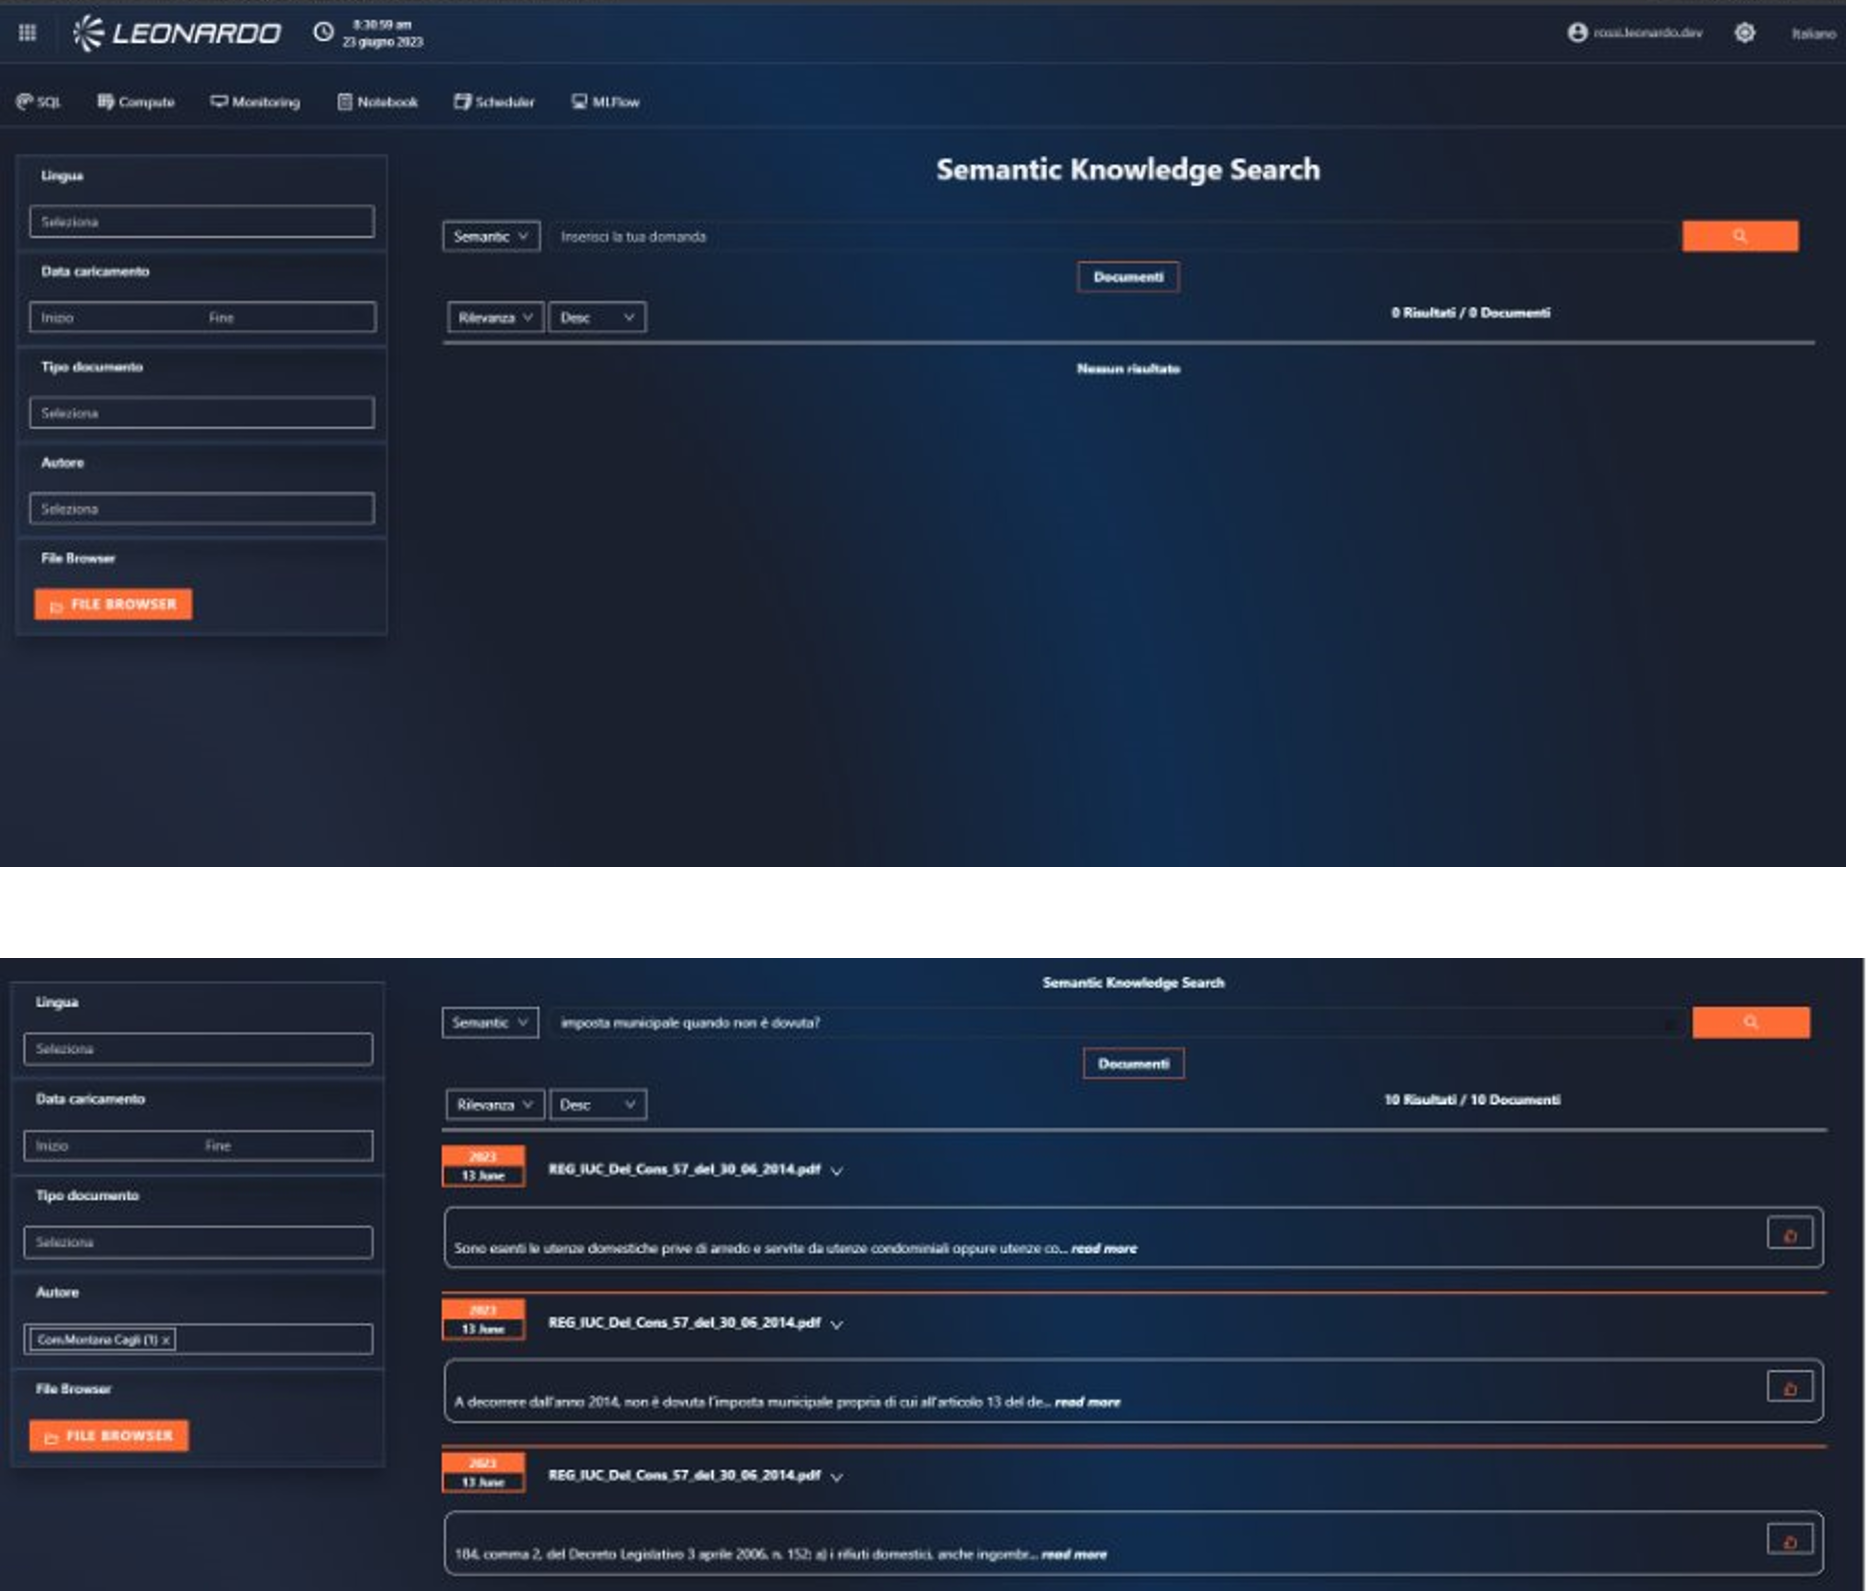1869x1591 pixels.
Task: Open the MLFlow menu item
Action: pyautogui.click(x=605, y=102)
